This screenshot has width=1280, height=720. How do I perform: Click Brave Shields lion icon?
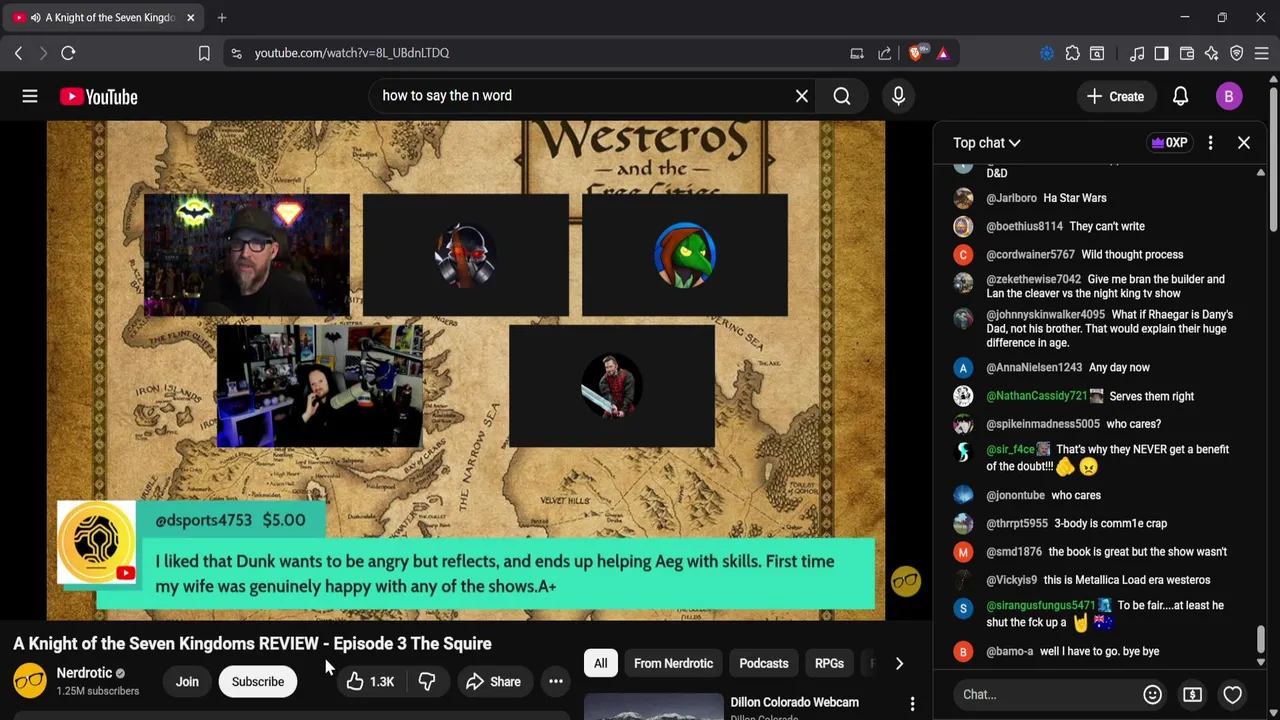916,53
